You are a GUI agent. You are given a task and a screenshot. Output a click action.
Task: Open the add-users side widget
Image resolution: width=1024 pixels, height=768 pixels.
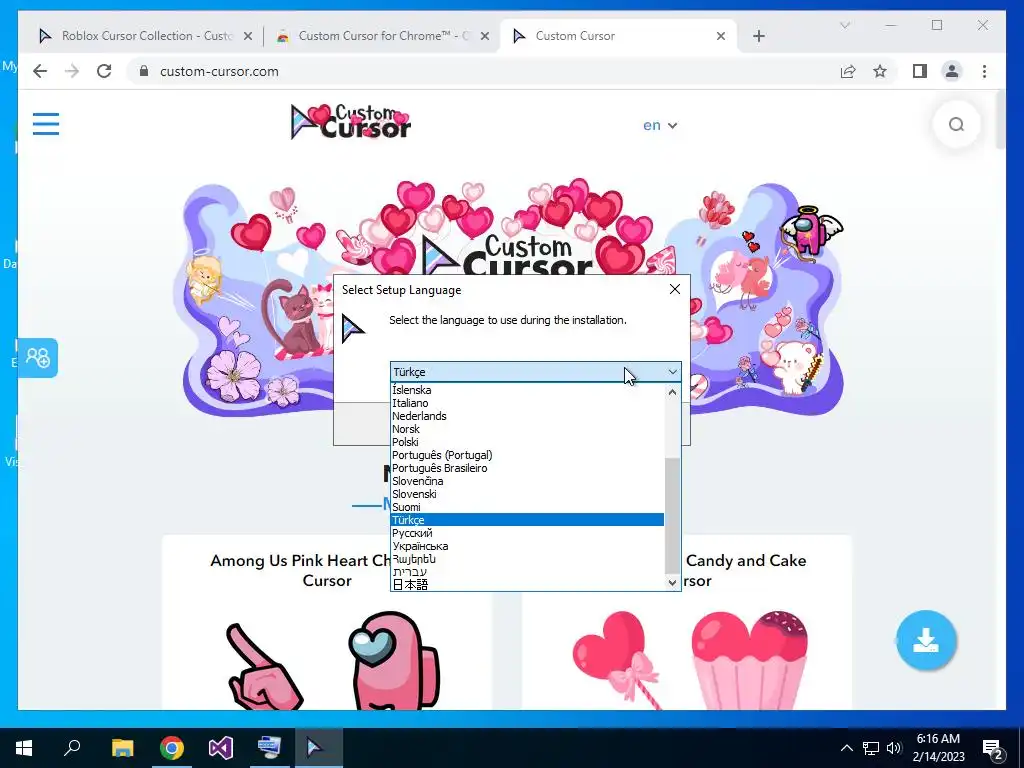pyautogui.click(x=38, y=358)
